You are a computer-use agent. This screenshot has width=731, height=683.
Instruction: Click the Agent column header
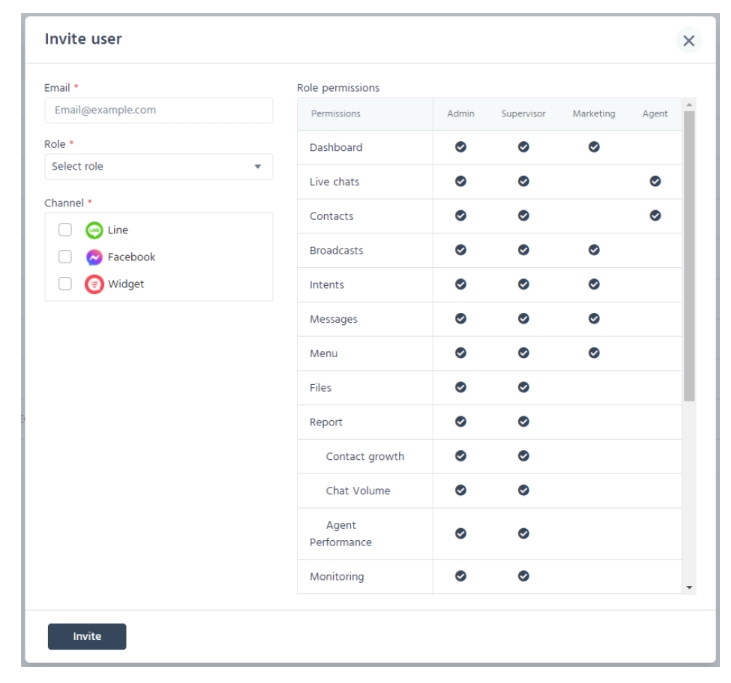point(655,114)
